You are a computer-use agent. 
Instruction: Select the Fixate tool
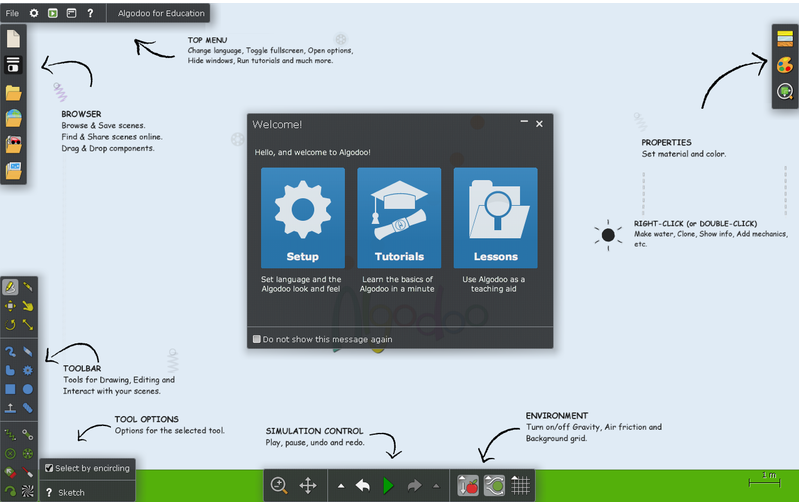10,453
